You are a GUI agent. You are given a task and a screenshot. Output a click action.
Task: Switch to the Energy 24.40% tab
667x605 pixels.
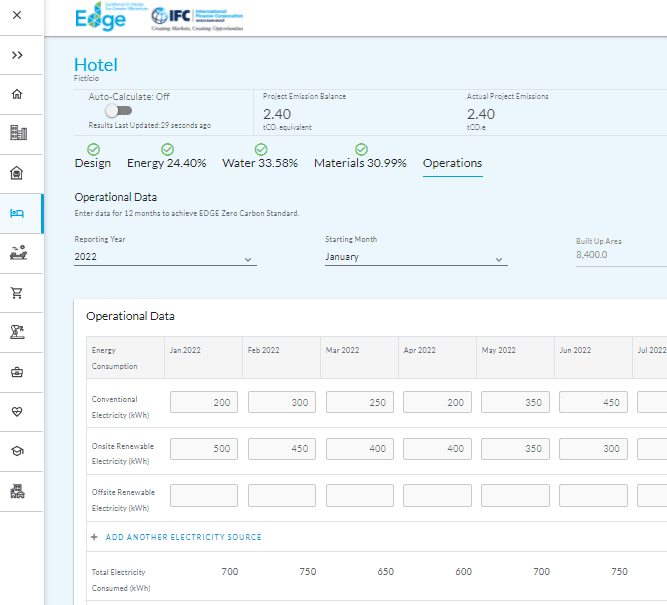pos(166,163)
